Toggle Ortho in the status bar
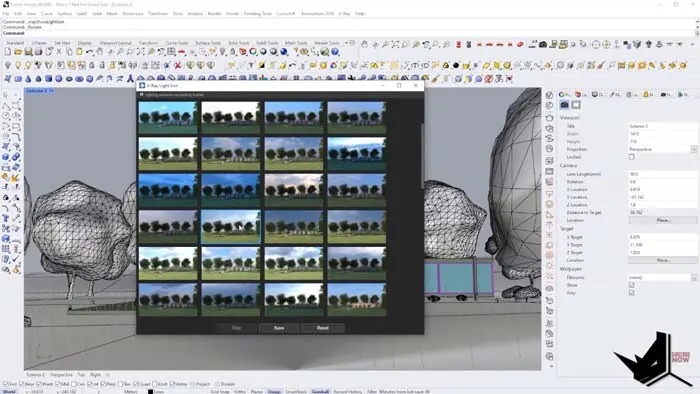The height and width of the screenshot is (394, 700). tap(240, 392)
